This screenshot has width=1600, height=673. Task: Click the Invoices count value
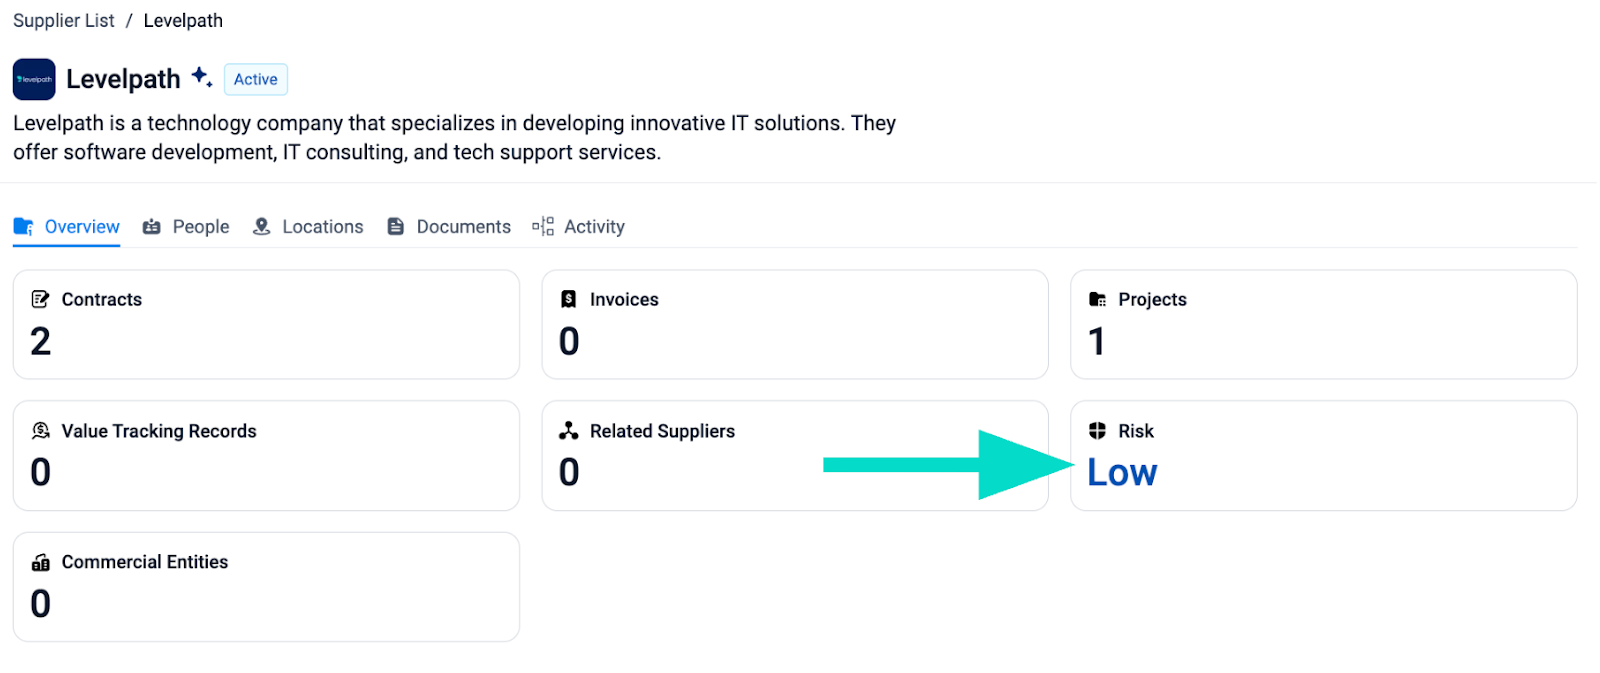[569, 342]
